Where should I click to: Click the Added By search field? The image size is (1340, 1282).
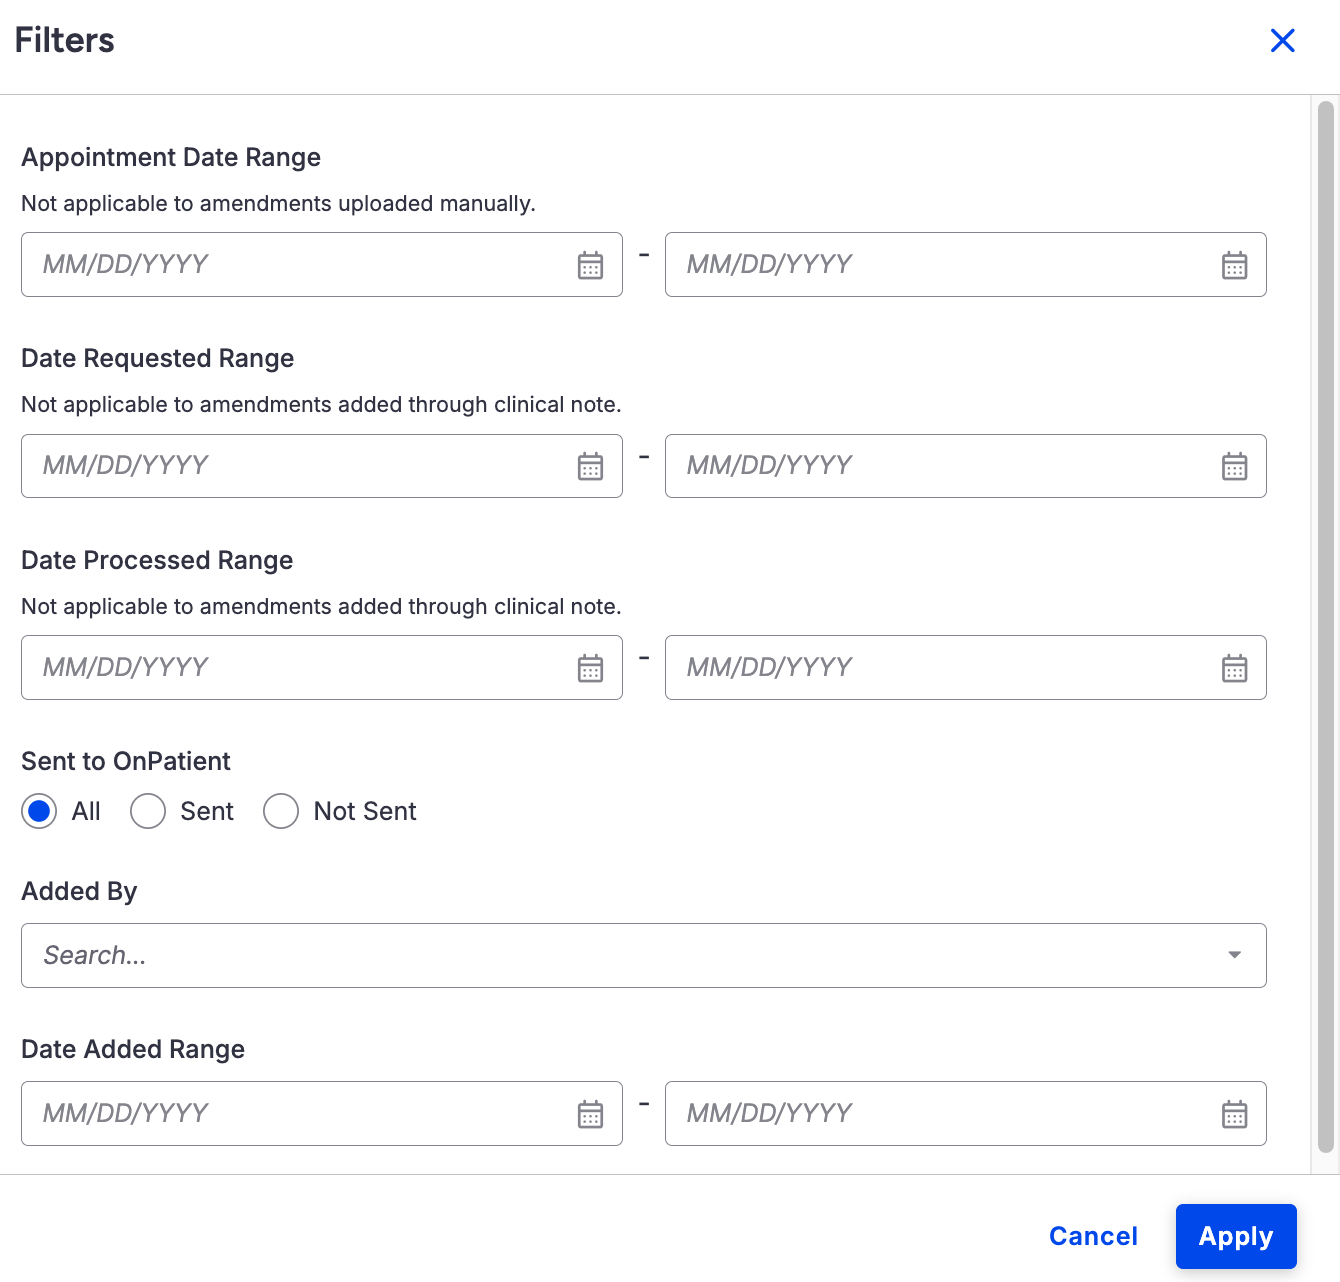[x=600, y=955]
